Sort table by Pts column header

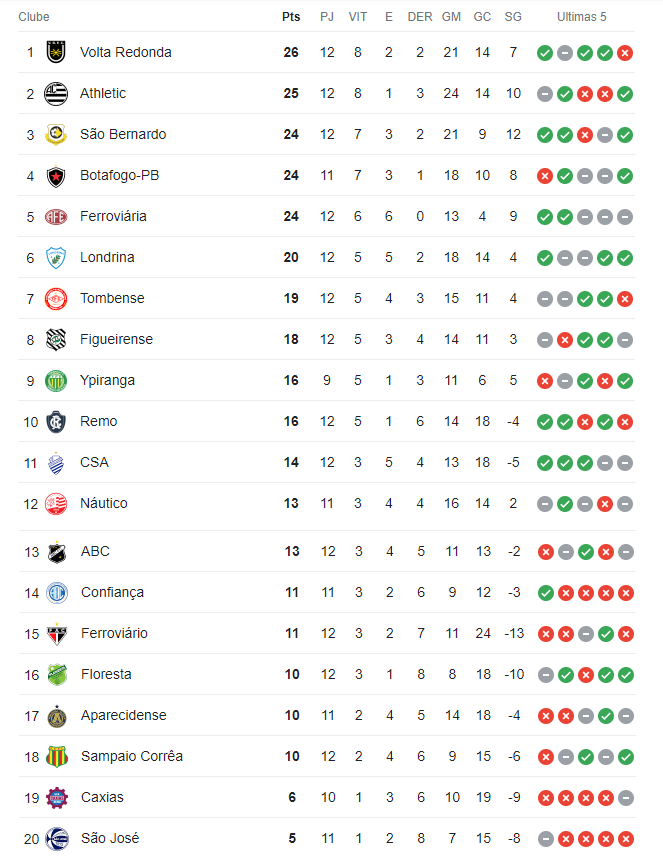tap(291, 17)
